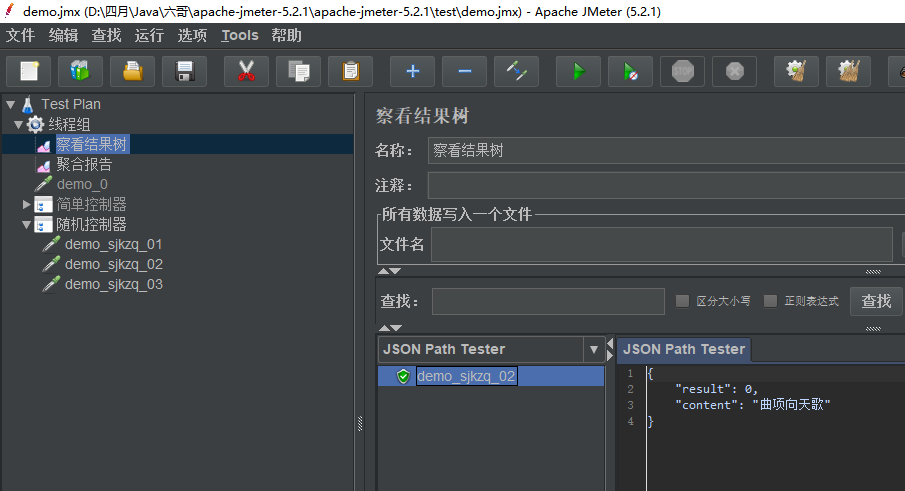Viewport: 905px width, 491px height.
Task: Open the JSON Path Tester renderer dropdown
Action: pyautogui.click(x=593, y=349)
